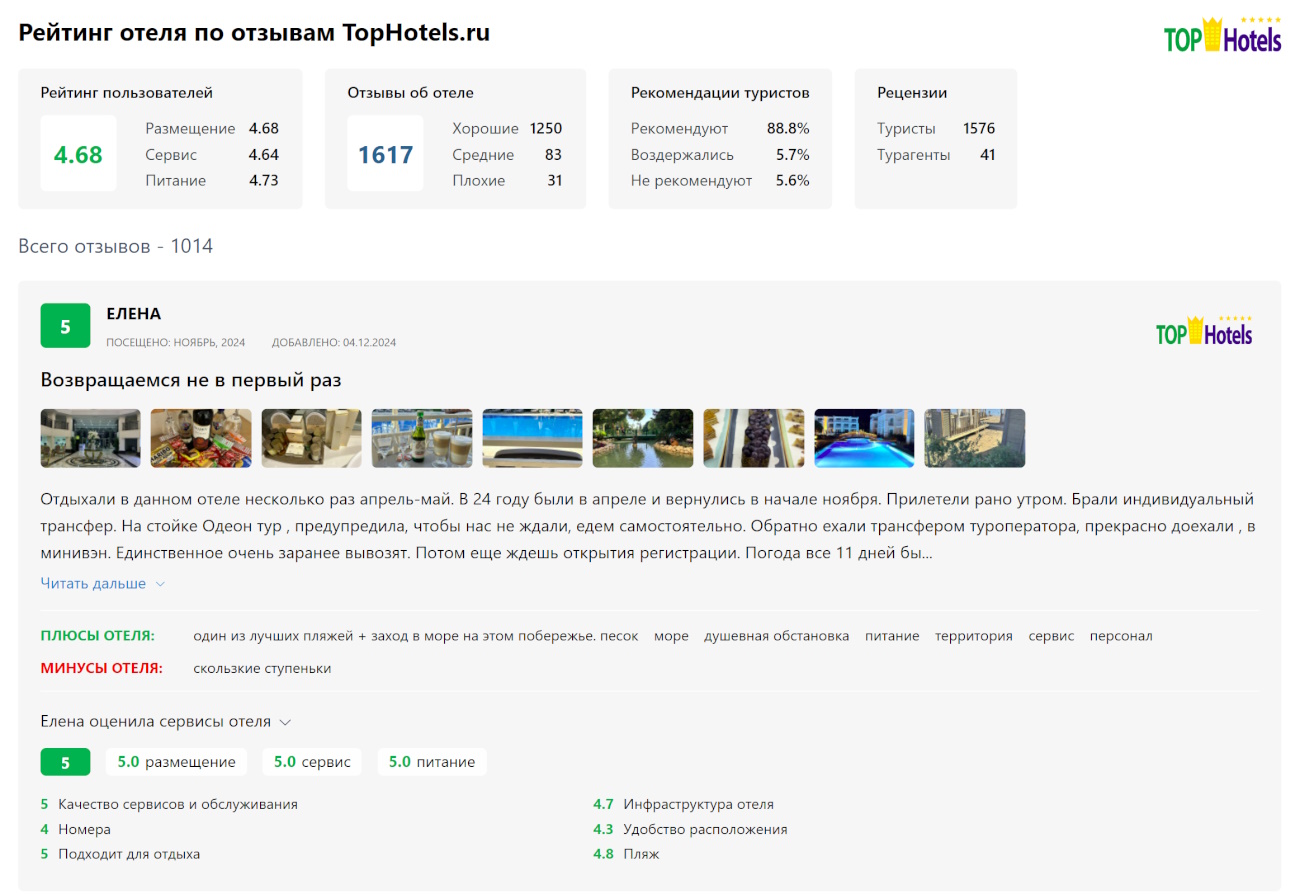
Task: Click the TopHotels logo inside Elena's review card
Action: [x=1204, y=329]
